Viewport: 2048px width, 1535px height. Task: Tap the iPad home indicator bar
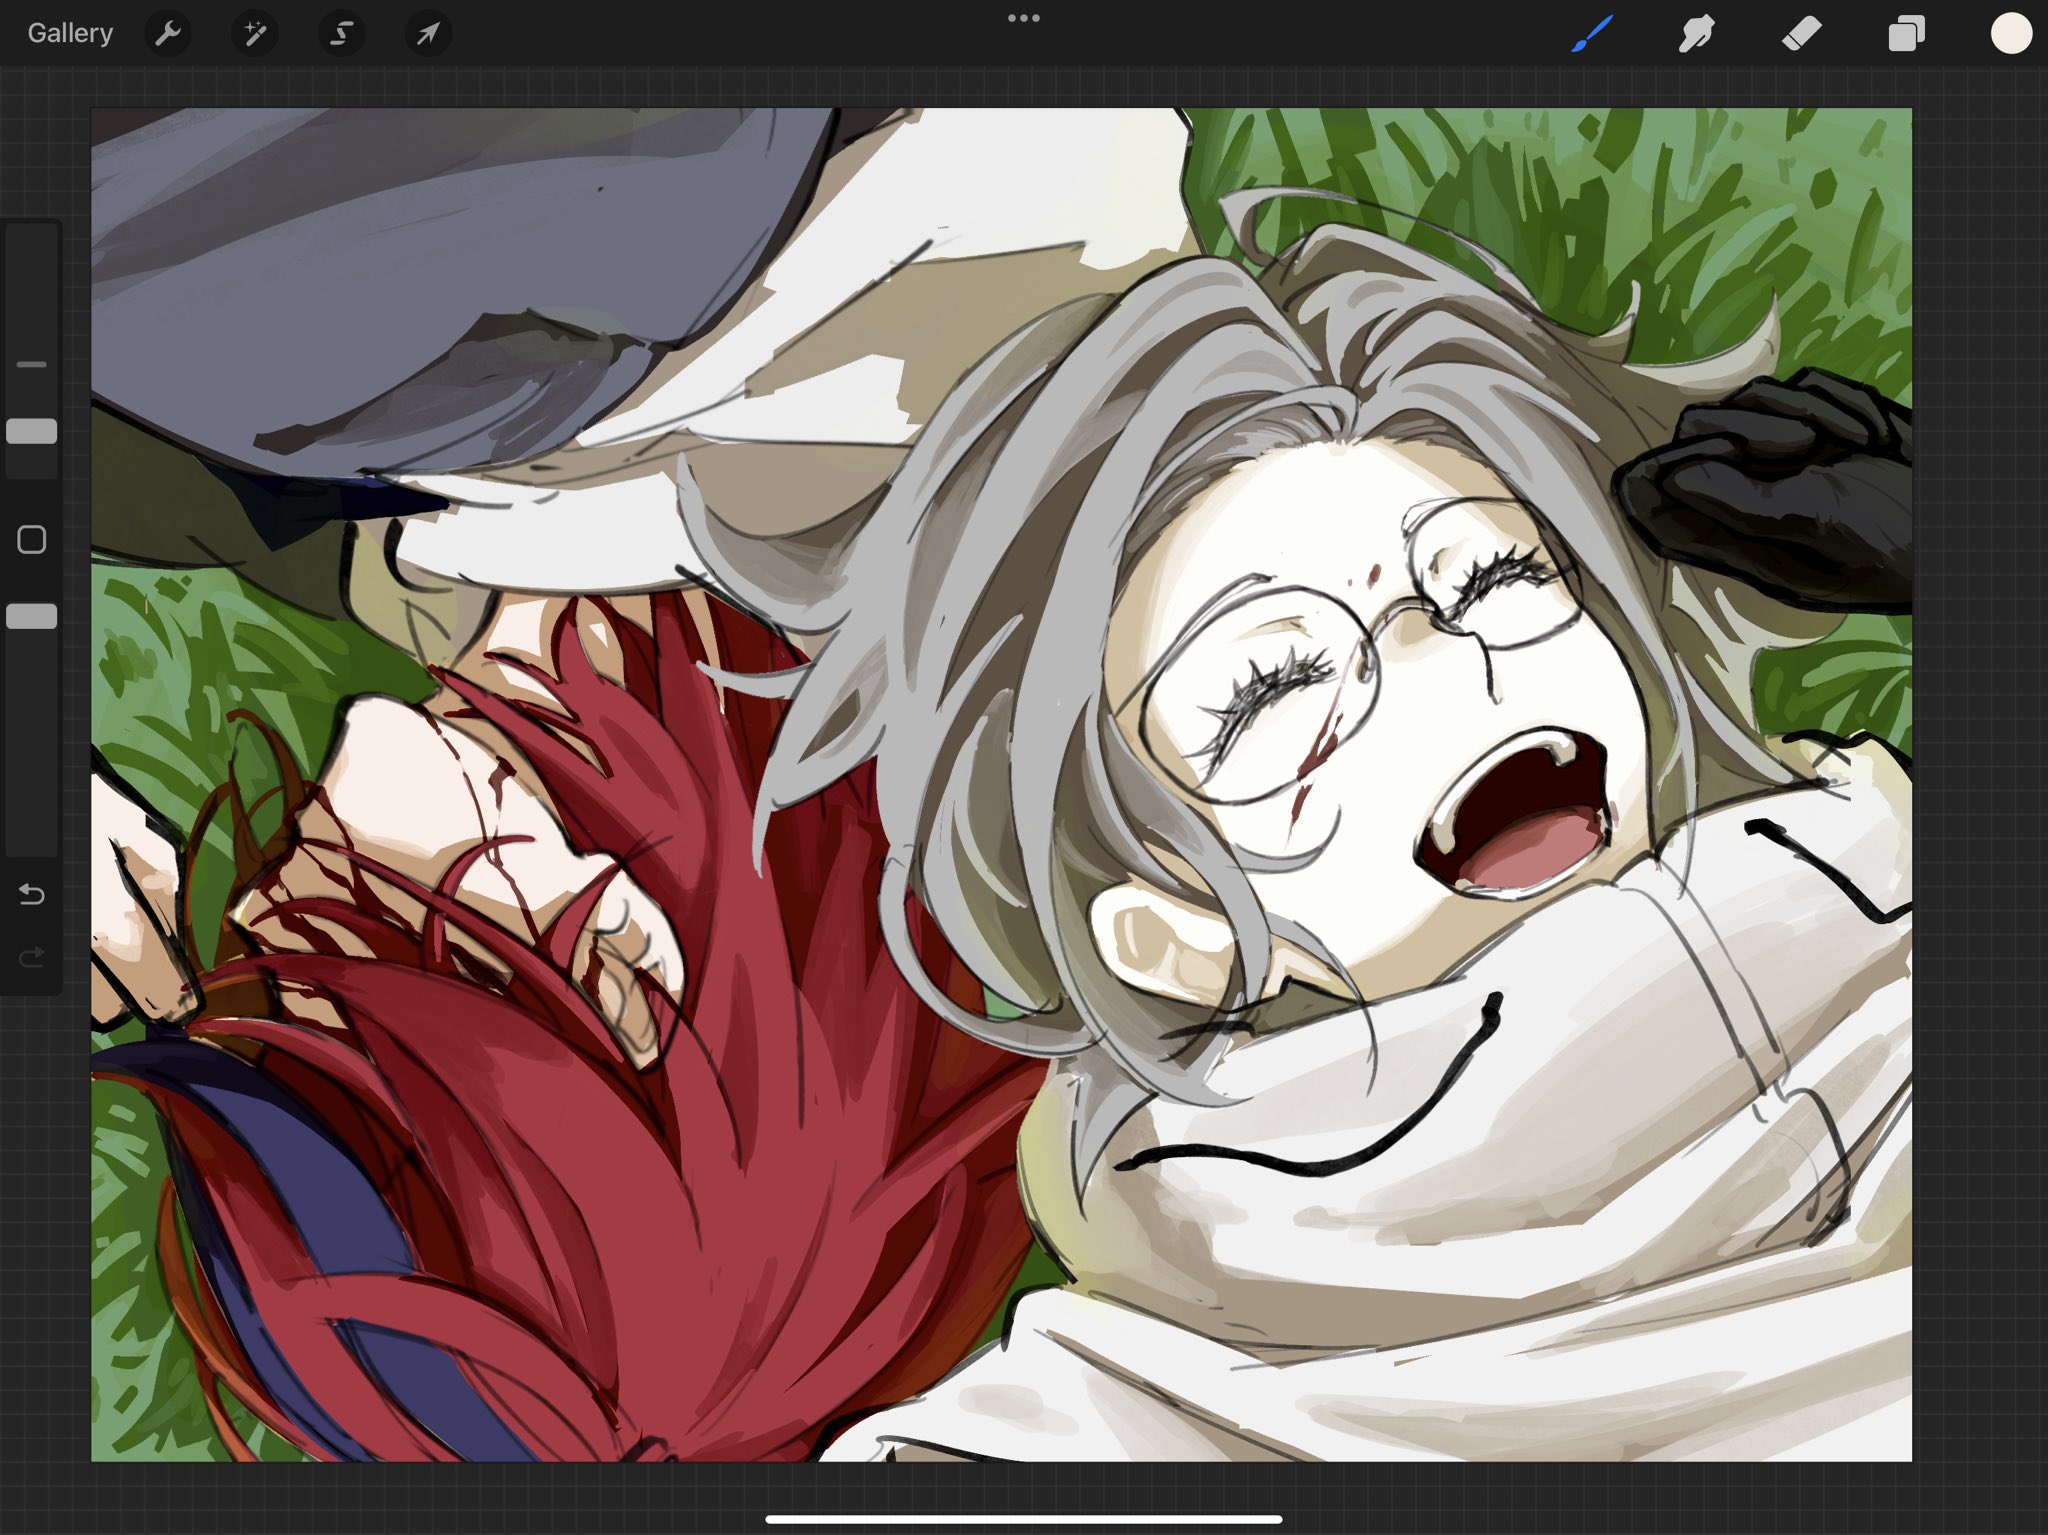click(x=1024, y=1519)
